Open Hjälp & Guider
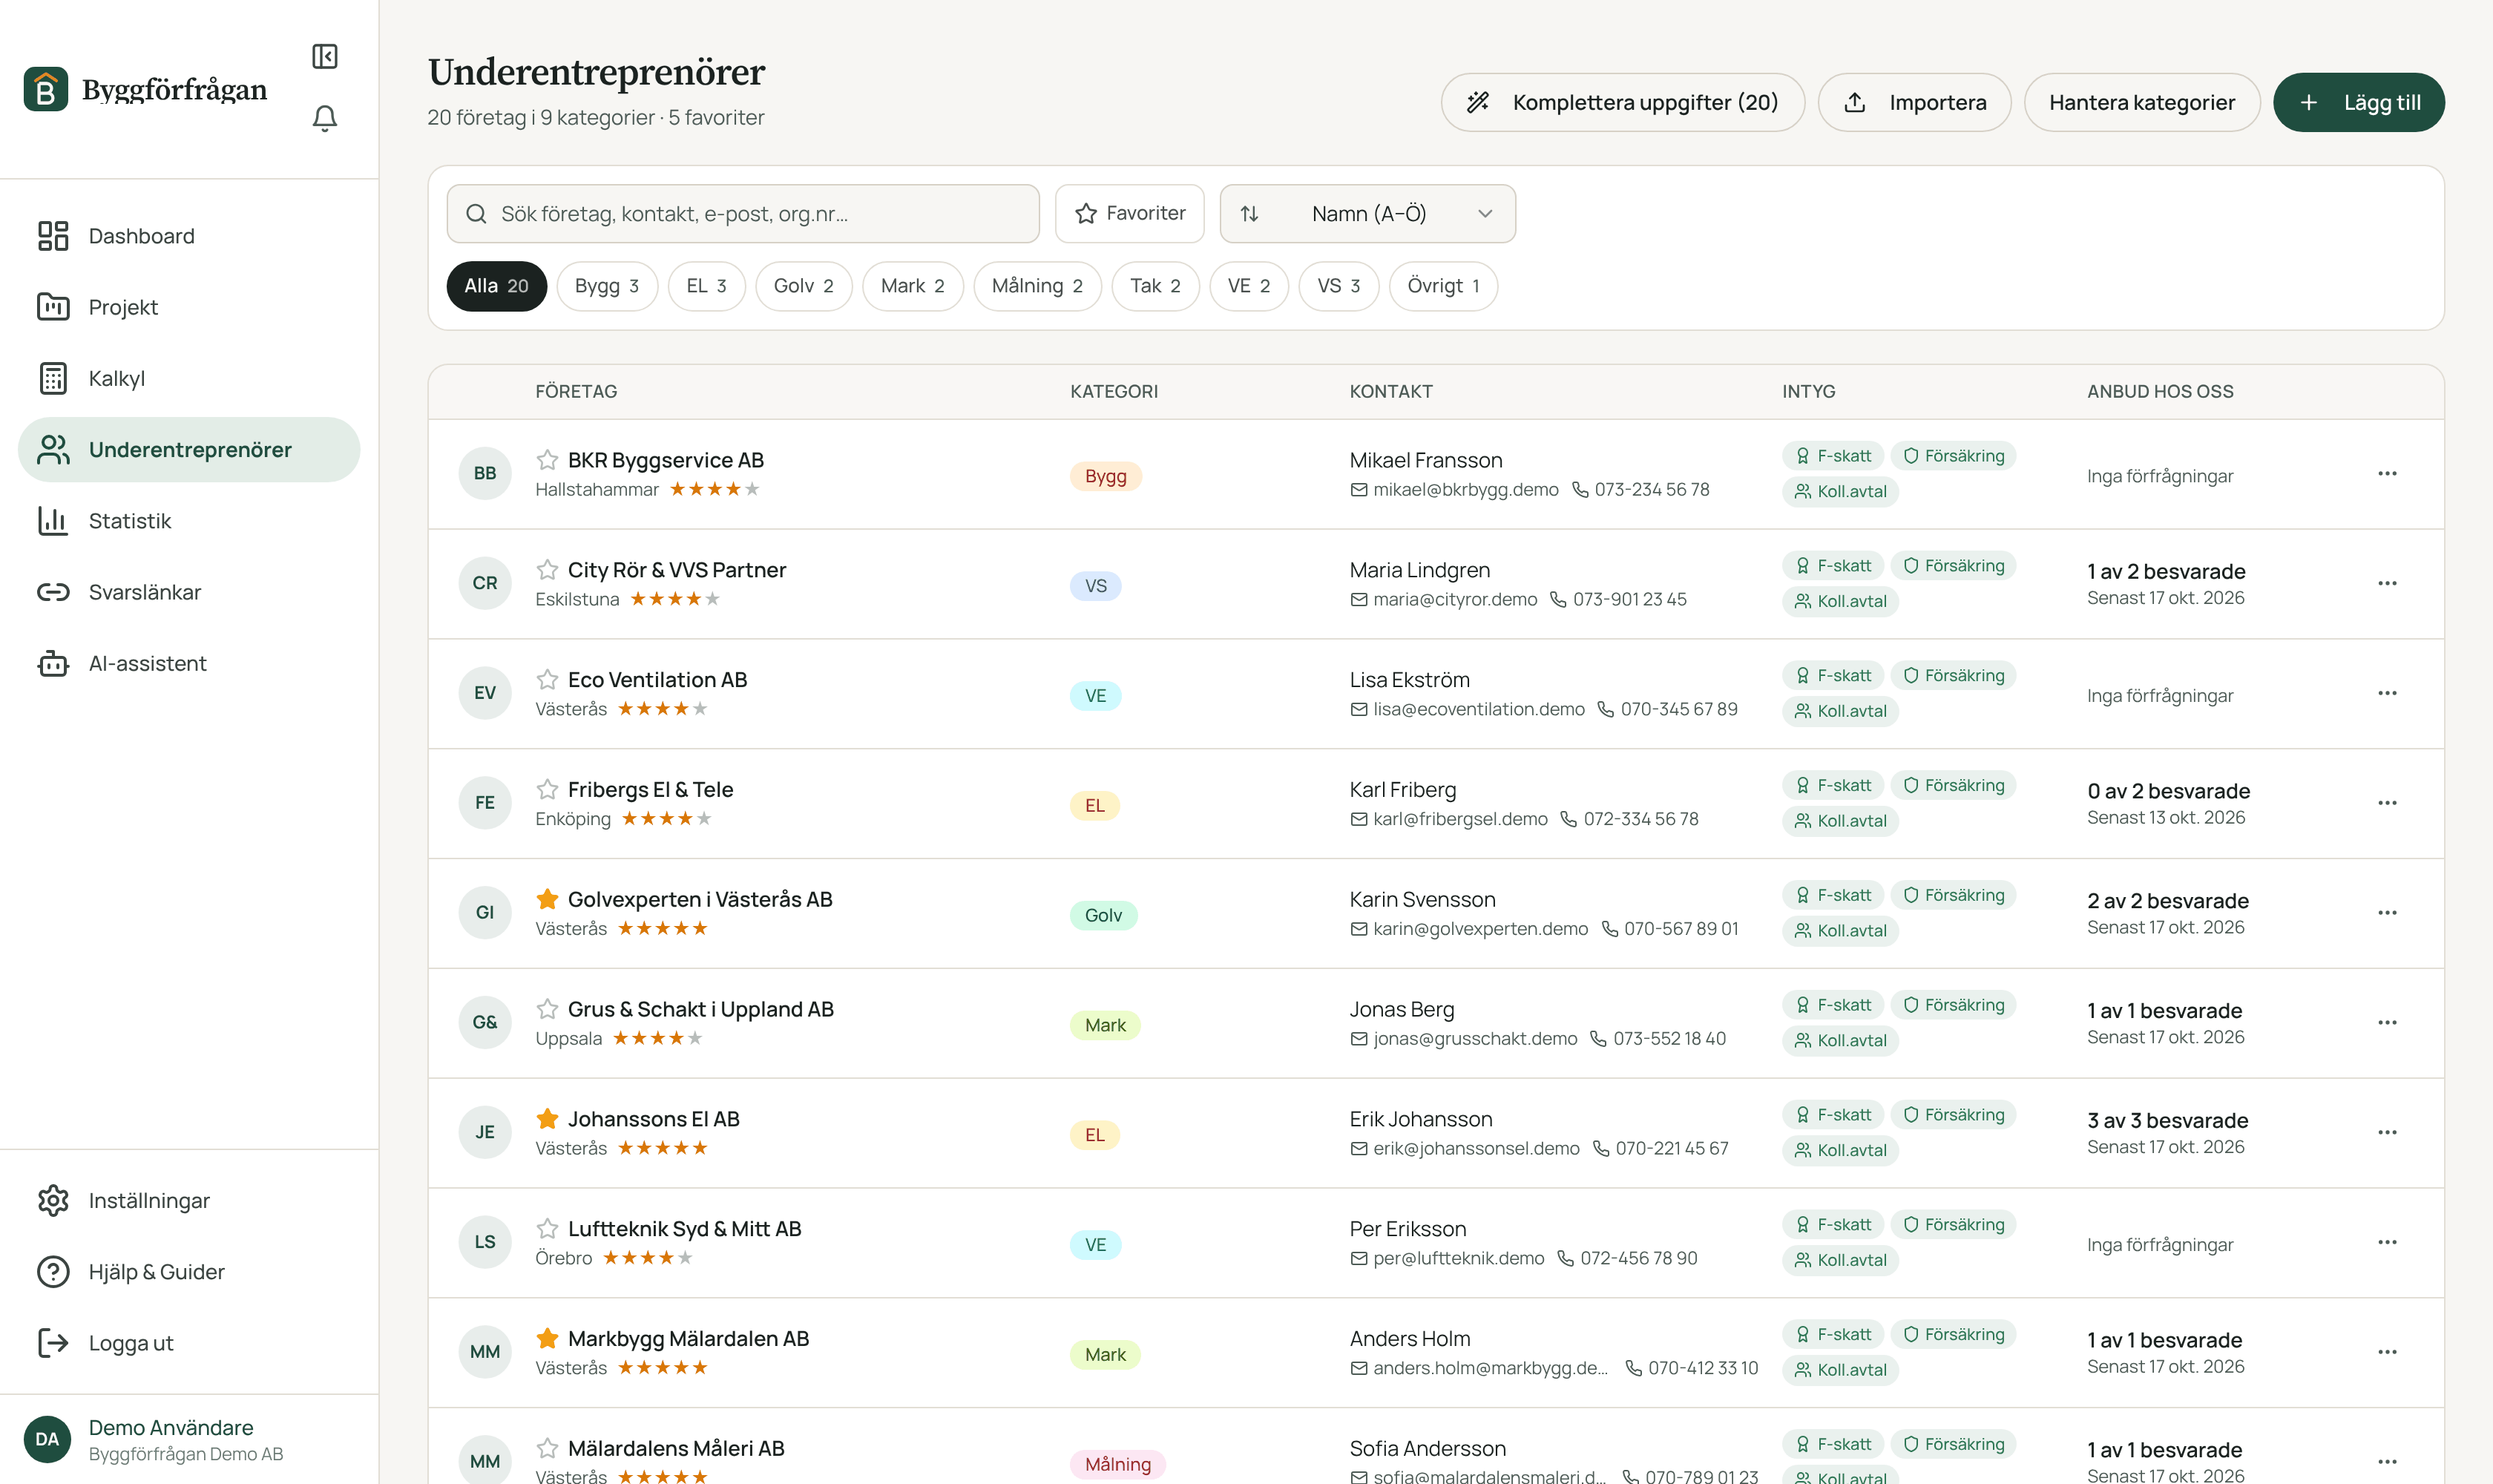This screenshot has height=1484, width=2493. [189, 1271]
